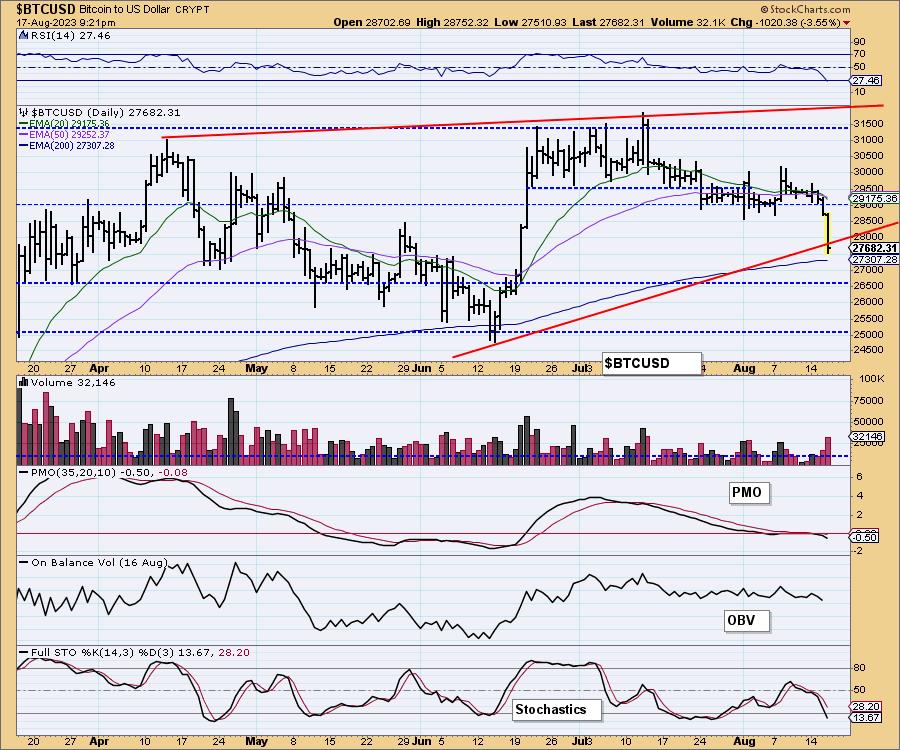This screenshot has height=750, width=900.
Task: Click the volume bars icon before Volume label
Action: [23, 382]
